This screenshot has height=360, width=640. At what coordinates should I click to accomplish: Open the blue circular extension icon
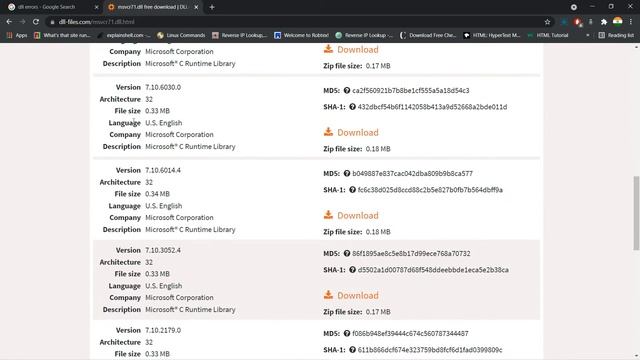point(564,22)
